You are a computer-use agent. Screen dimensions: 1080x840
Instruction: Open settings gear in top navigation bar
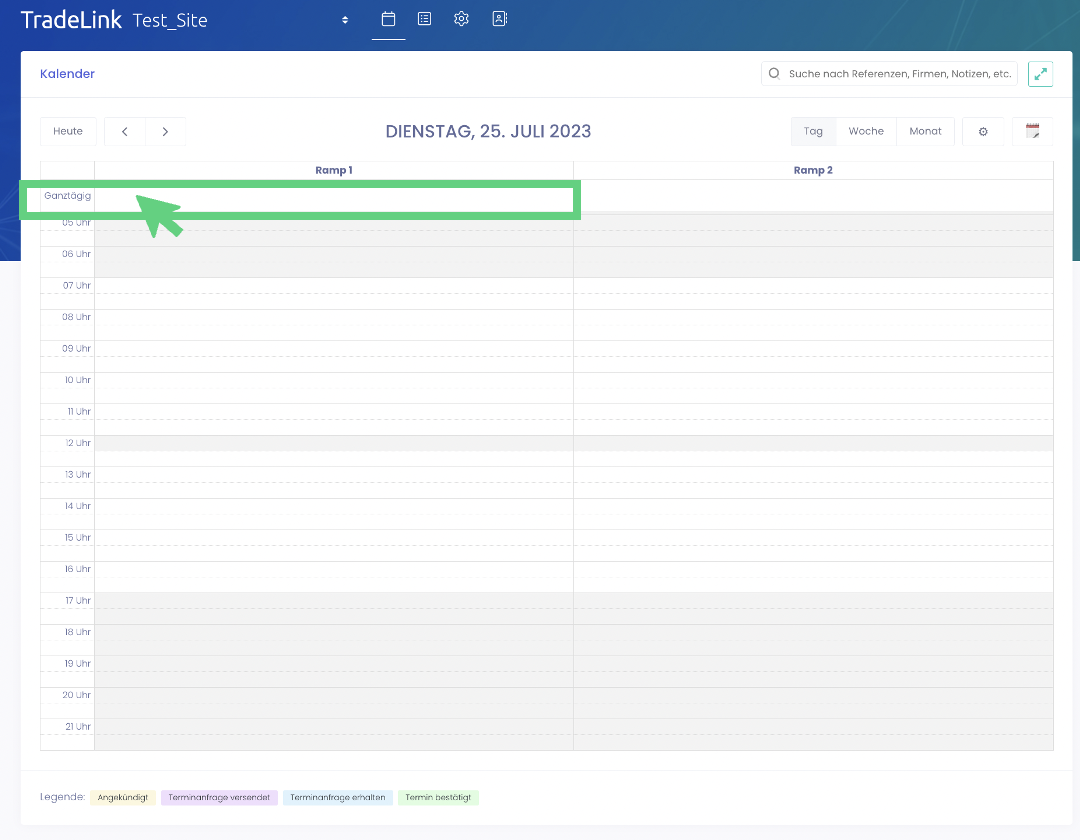pyautogui.click(x=461, y=19)
